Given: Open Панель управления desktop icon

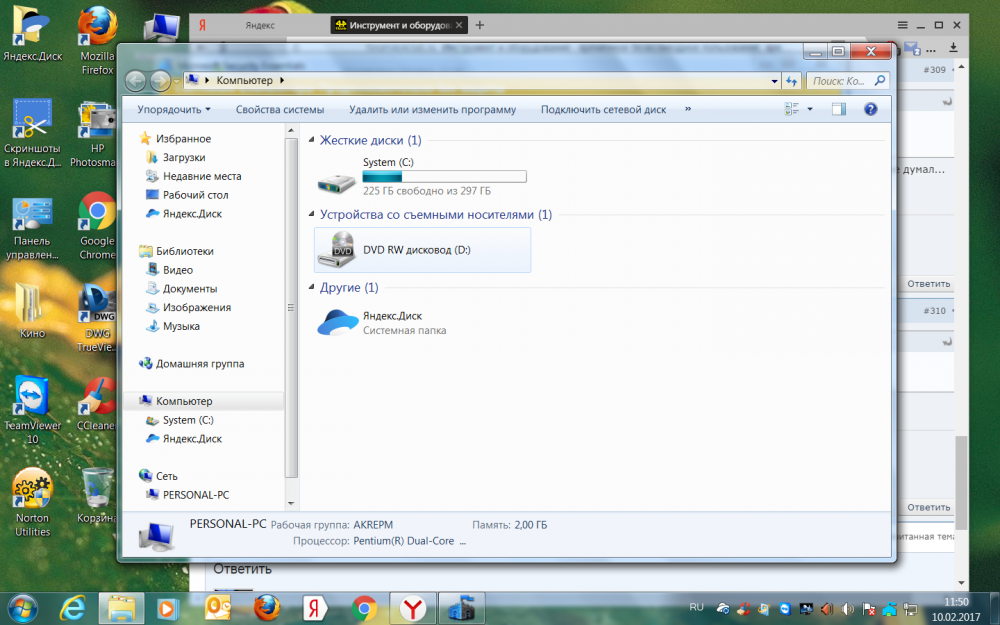Looking at the screenshot, I should click(x=32, y=228).
